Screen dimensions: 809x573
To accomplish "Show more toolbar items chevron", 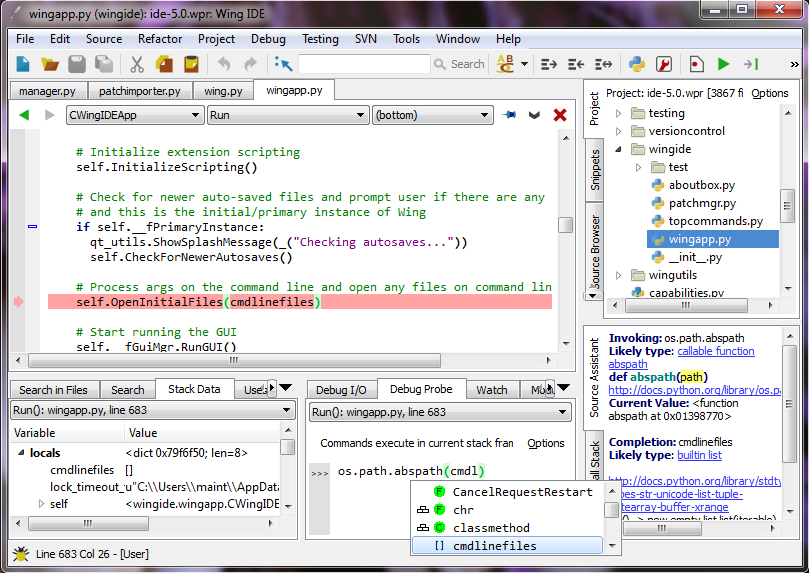I will pos(795,64).
